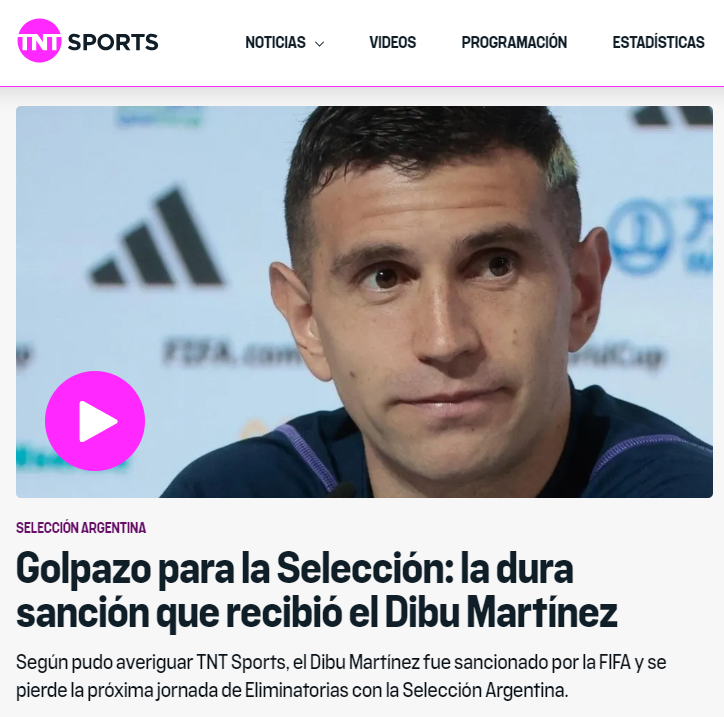Open the headline 'Golpazo para la Selección'
724x717 pixels.
(295, 569)
